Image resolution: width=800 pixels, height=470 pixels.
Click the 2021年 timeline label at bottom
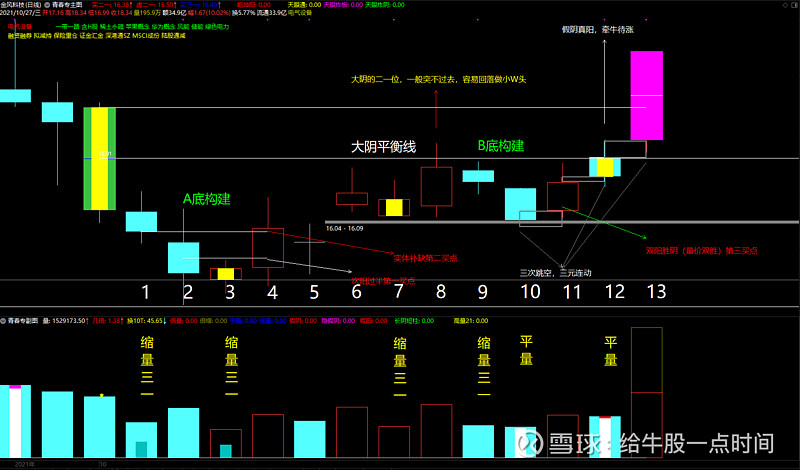[25, 464]
